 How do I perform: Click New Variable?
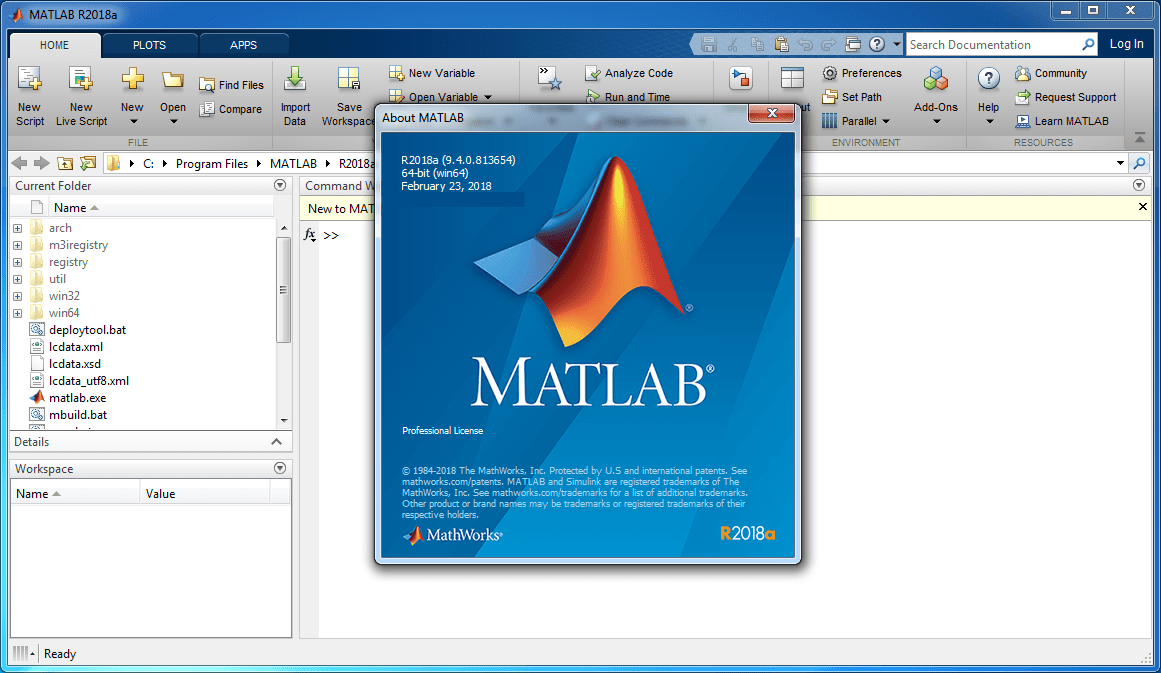[x=432, y=73]
